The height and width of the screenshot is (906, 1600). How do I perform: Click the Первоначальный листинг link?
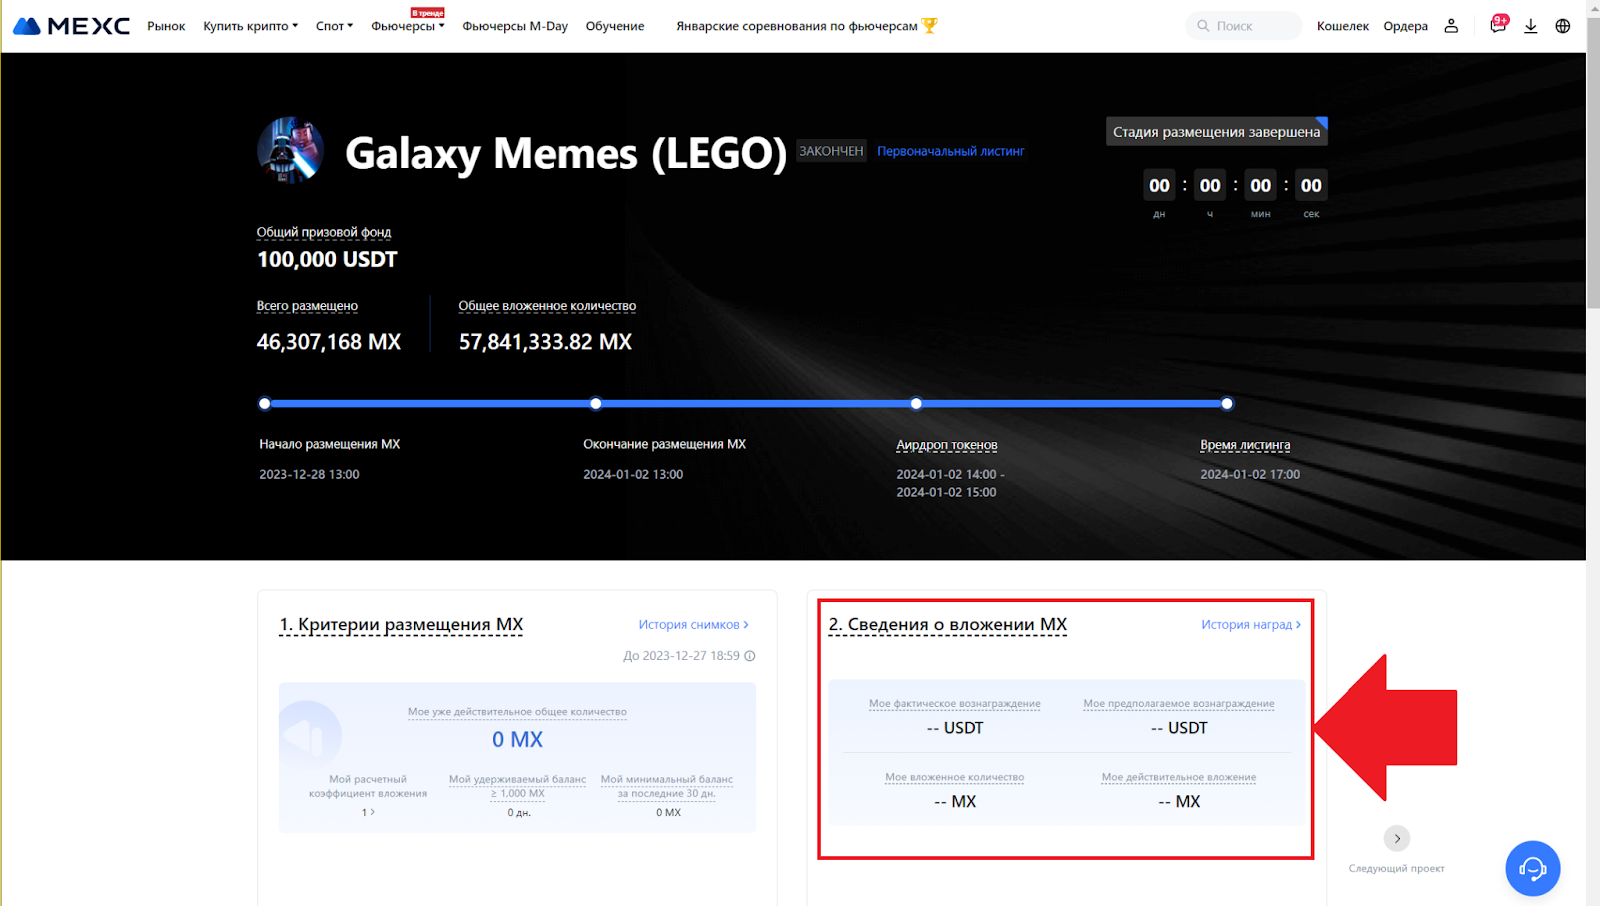click(x=951, y=151)
